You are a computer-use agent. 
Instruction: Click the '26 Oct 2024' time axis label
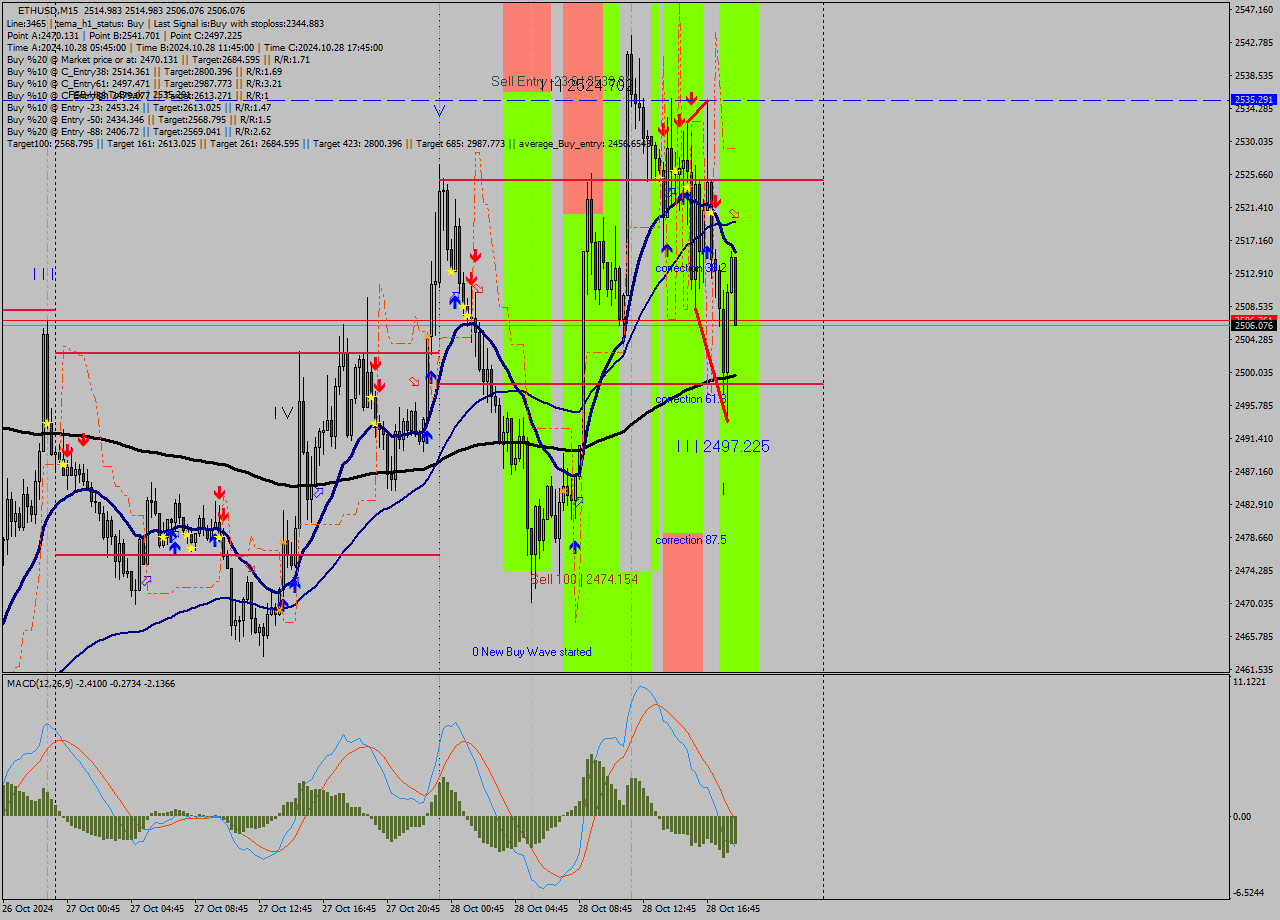(x=30, y=909)
